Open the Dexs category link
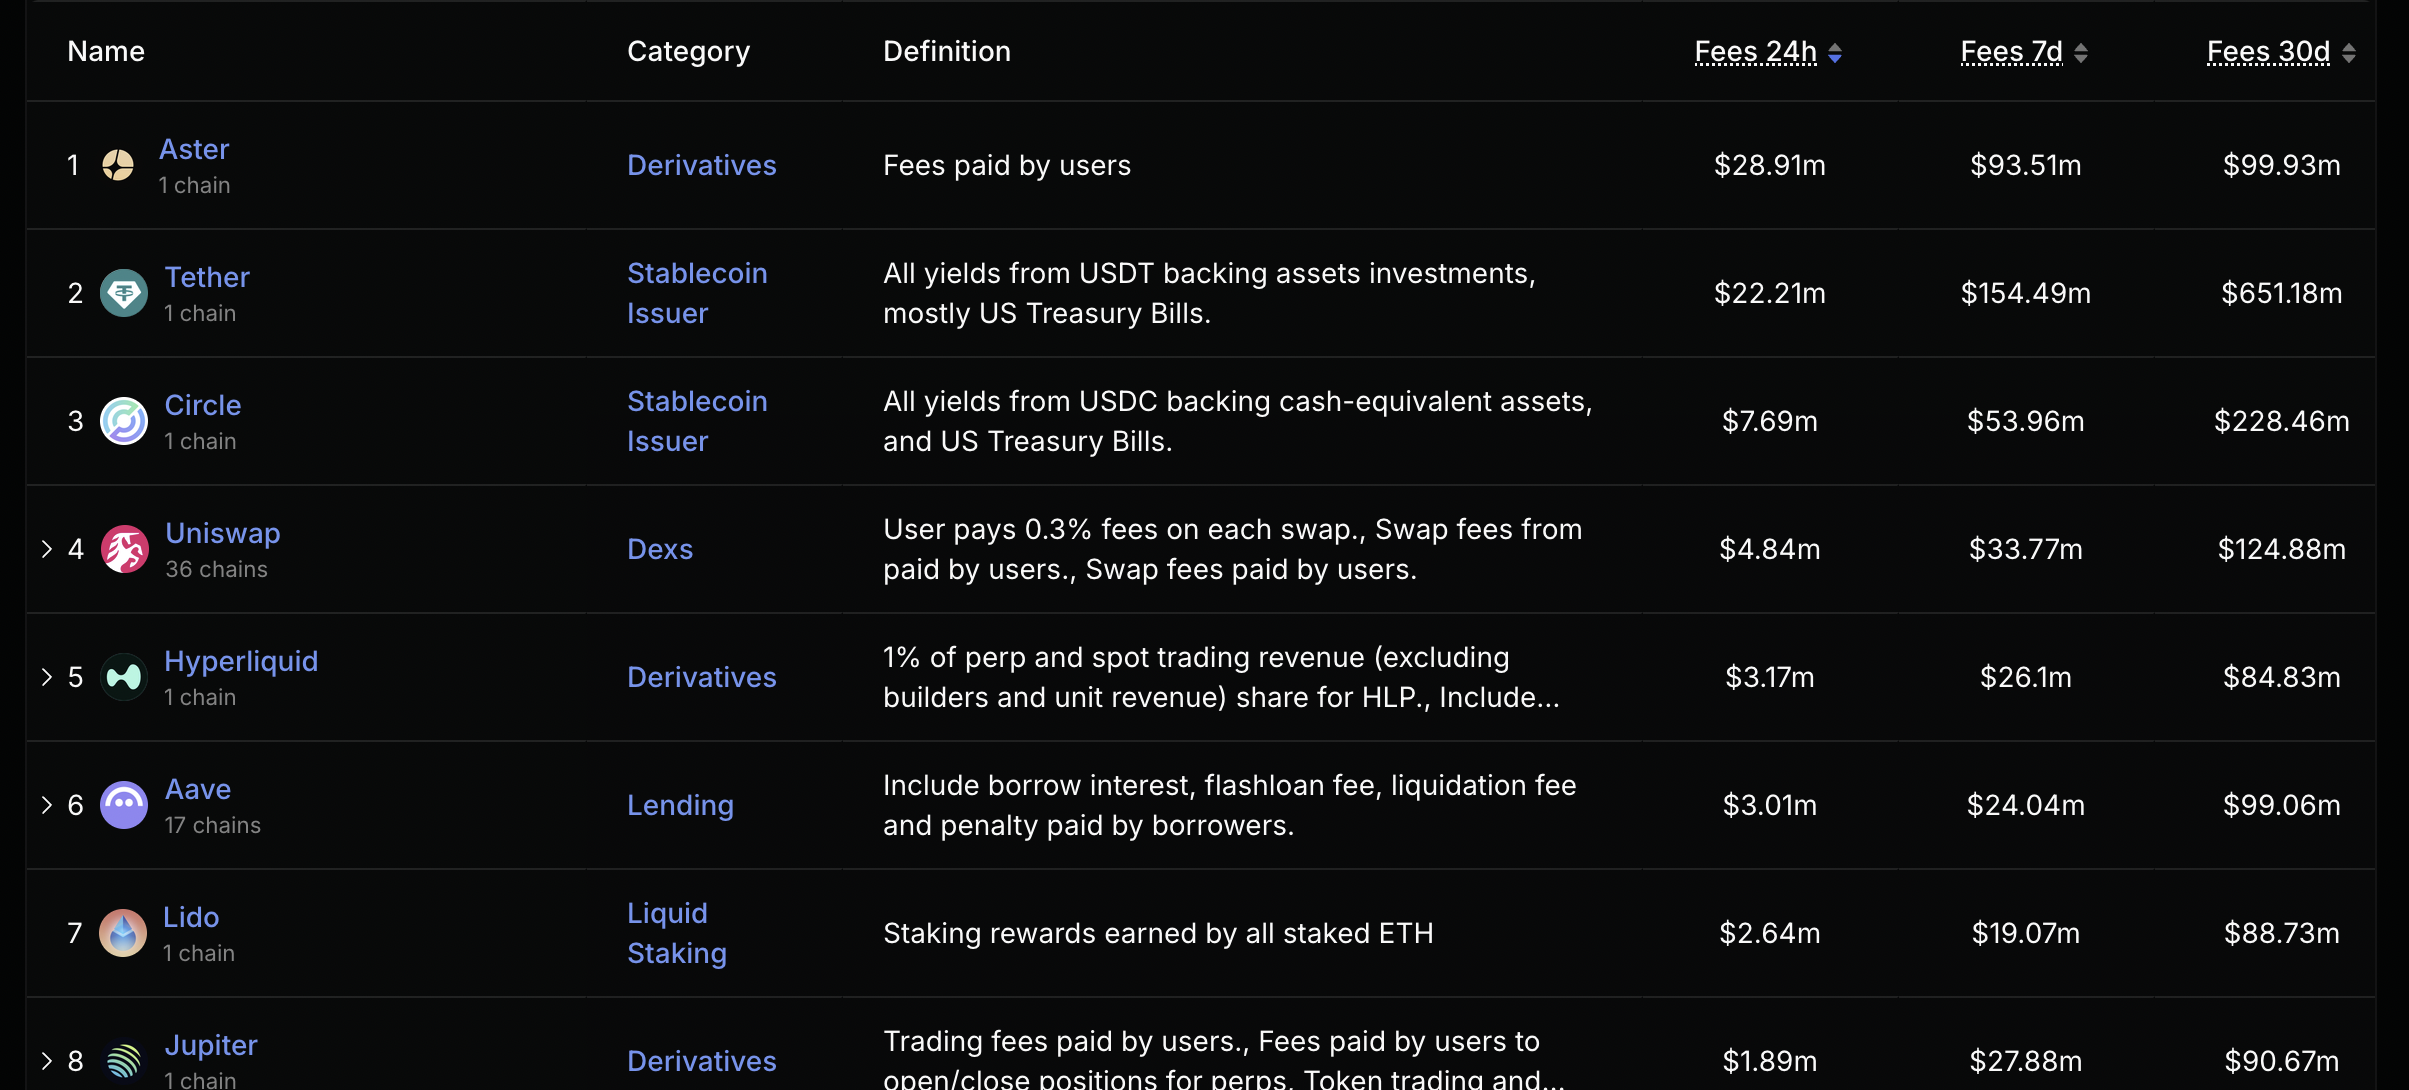The height and width of the screenshot is (1090, 2409). tap(660, 549)
